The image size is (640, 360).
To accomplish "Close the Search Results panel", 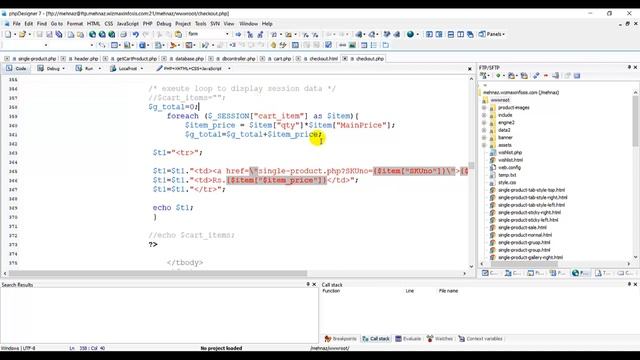I will (x=314, y=284).
